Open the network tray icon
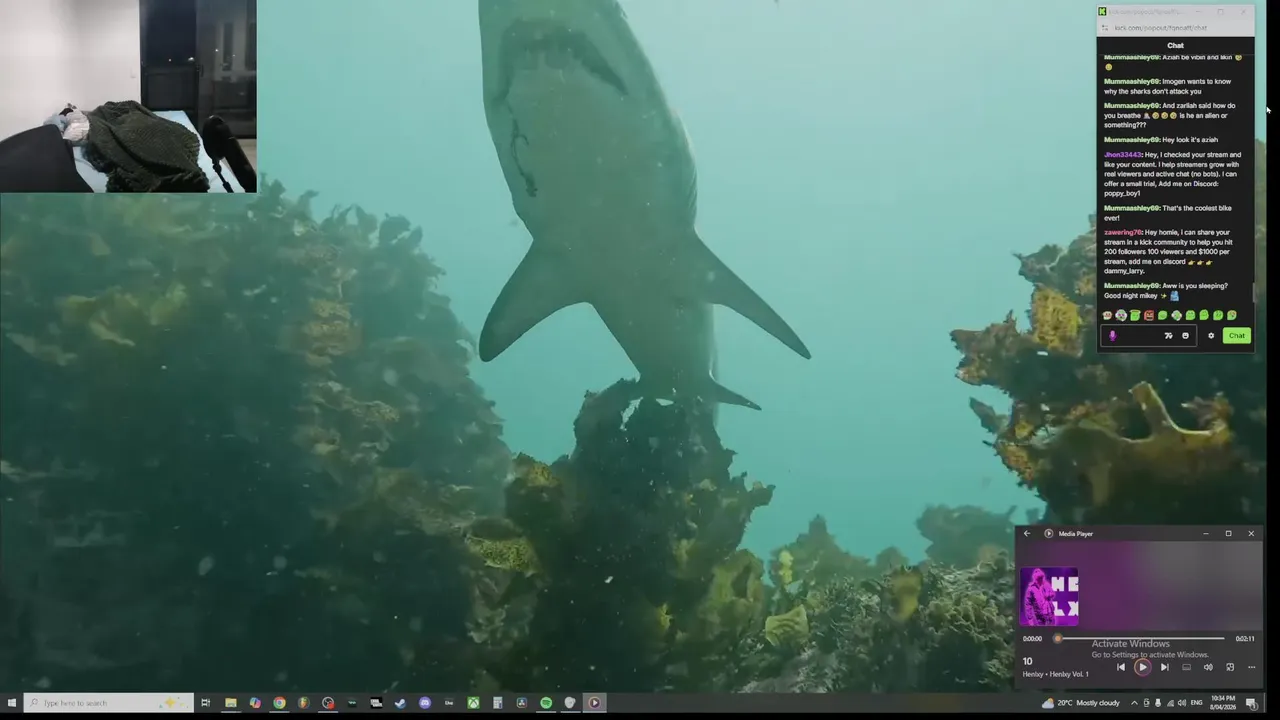 point(1170,703)
